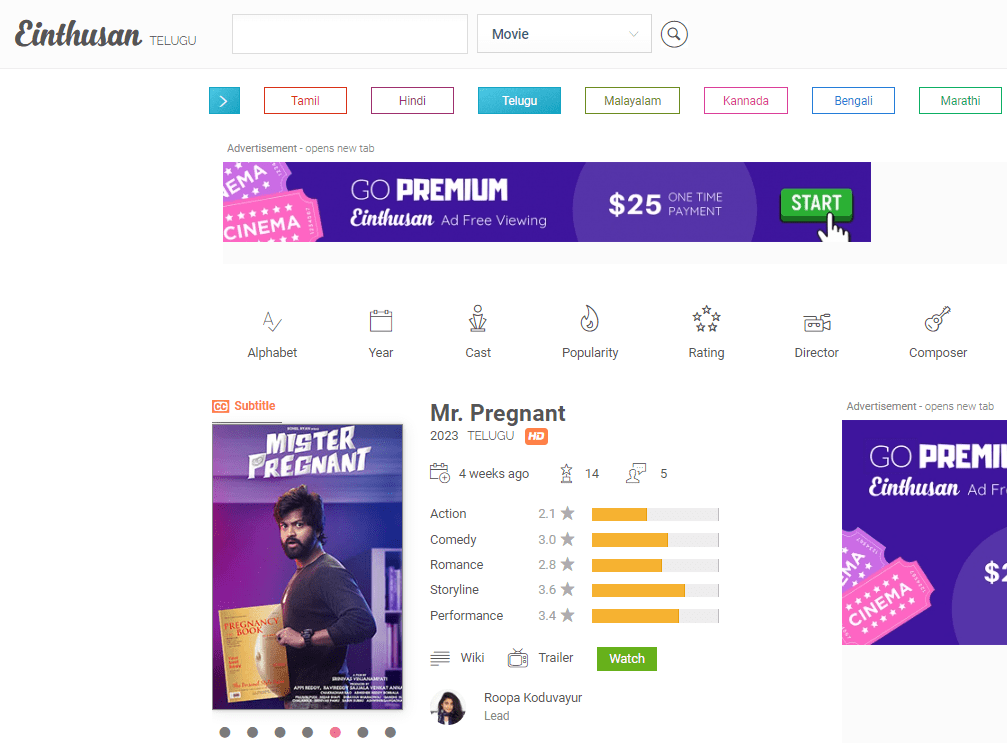This screenshot has height=747, width=1007.
Task: Switch to the Tamil language tab
Action: click(x=305, y=101)
